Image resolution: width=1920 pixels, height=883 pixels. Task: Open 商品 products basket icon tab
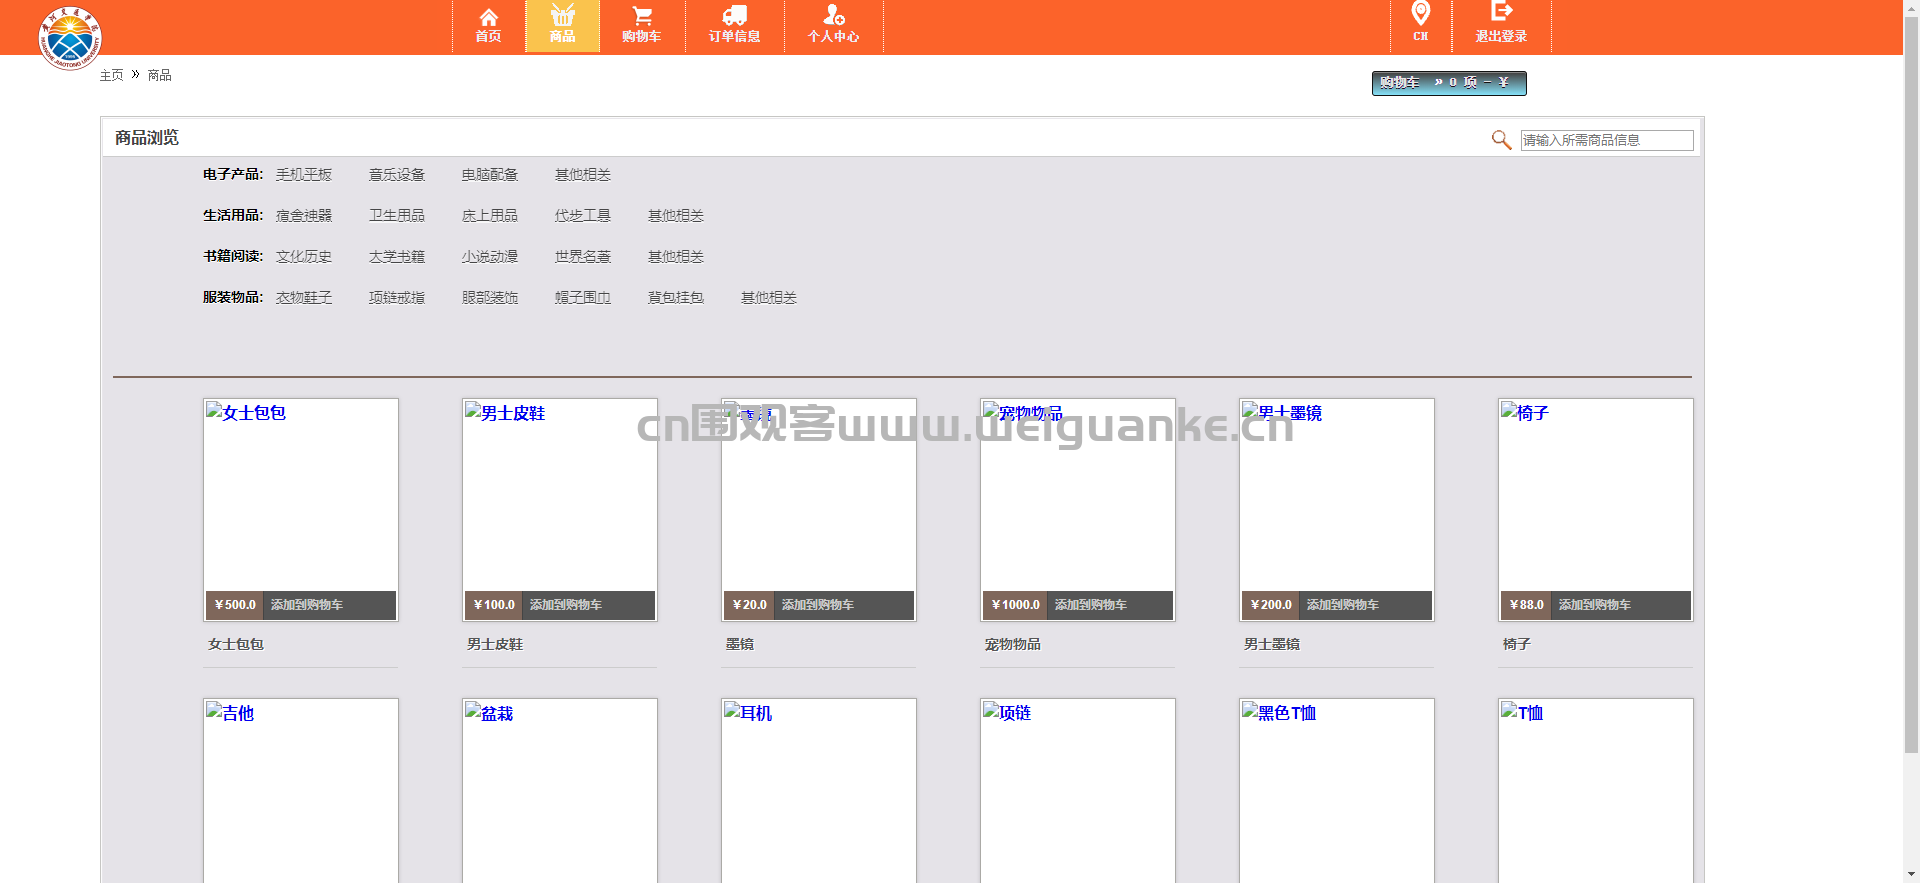tap(562, 26)
